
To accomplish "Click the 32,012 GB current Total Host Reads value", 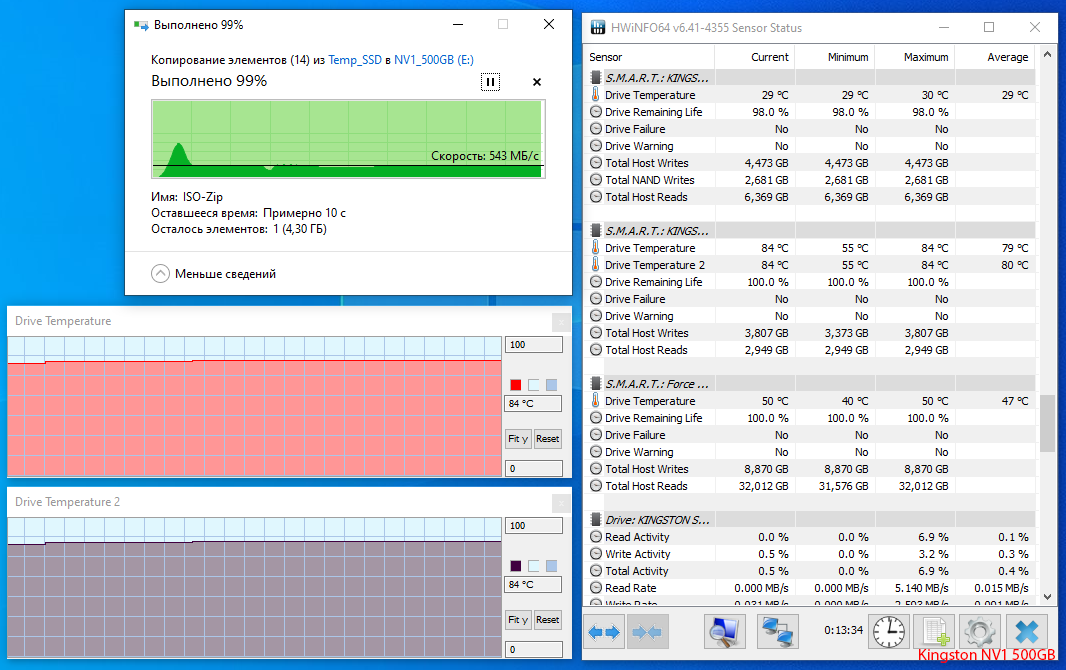I will pyautogui.click(x=763, y=486).
